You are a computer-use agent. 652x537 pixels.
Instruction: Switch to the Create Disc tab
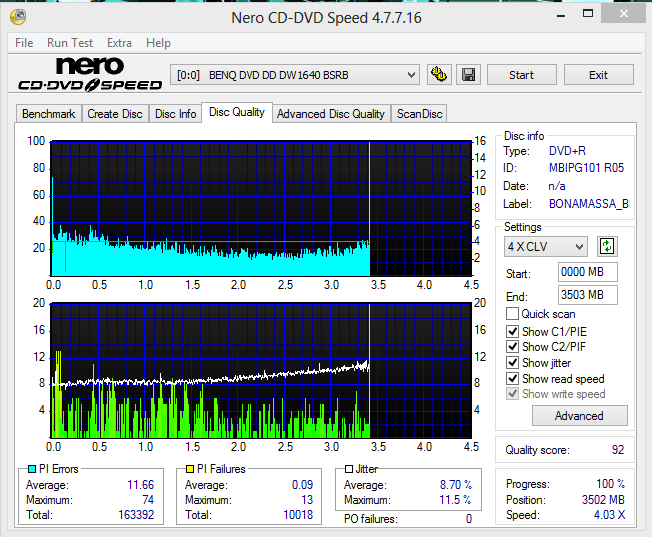[x=115, y=114]
